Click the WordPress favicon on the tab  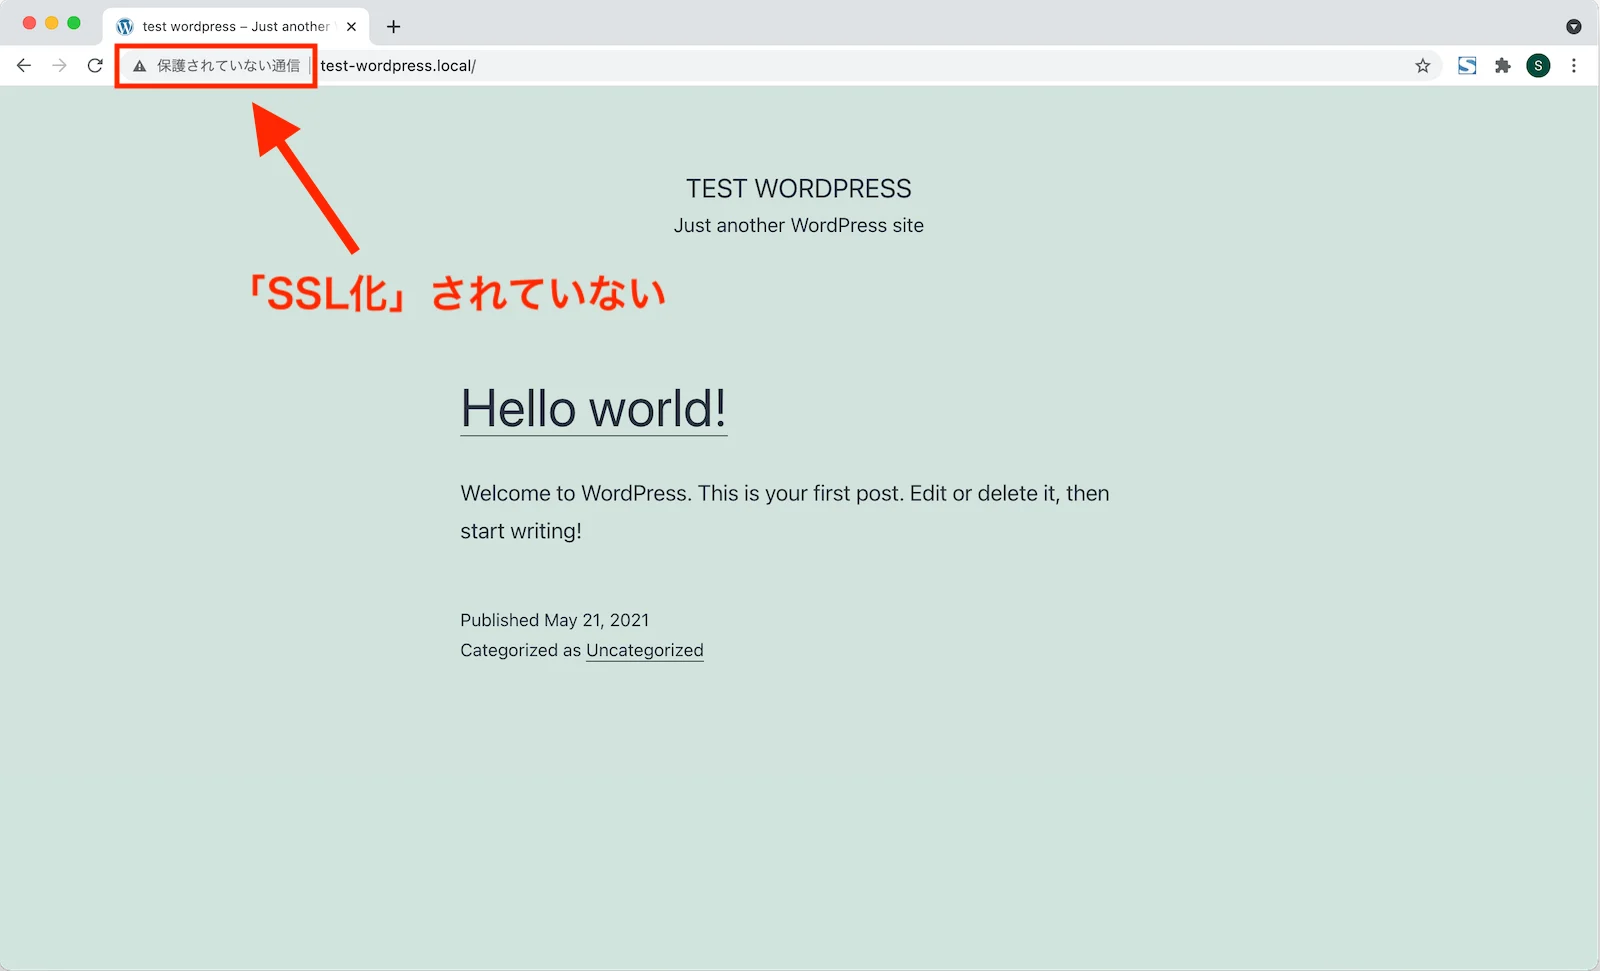(x=125, y=26)
